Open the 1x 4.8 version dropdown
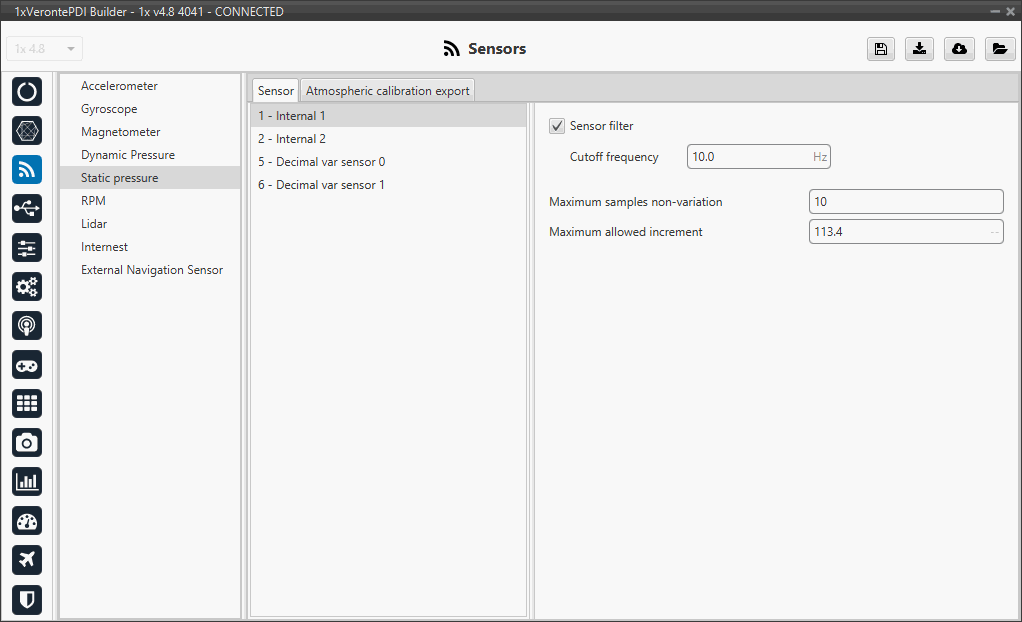The height and width of the screenshot is (622, 1022). tap(45, 49)
